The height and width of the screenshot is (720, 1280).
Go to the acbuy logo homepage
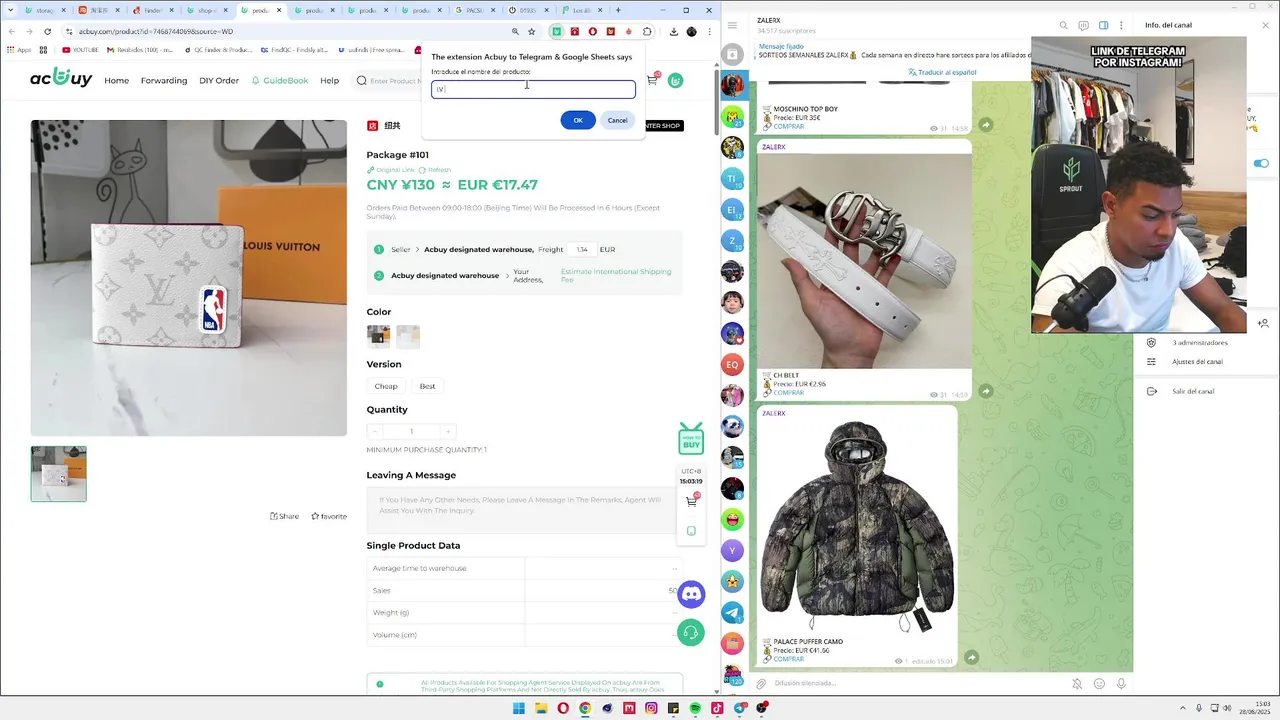pos(61,79)
